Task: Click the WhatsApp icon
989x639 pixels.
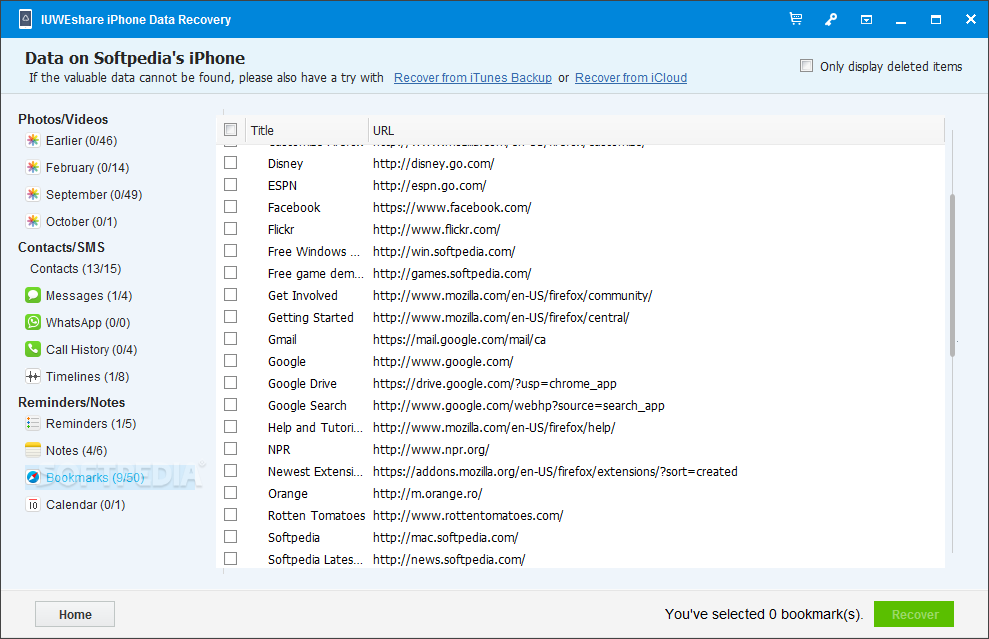Action: point(33,322)
